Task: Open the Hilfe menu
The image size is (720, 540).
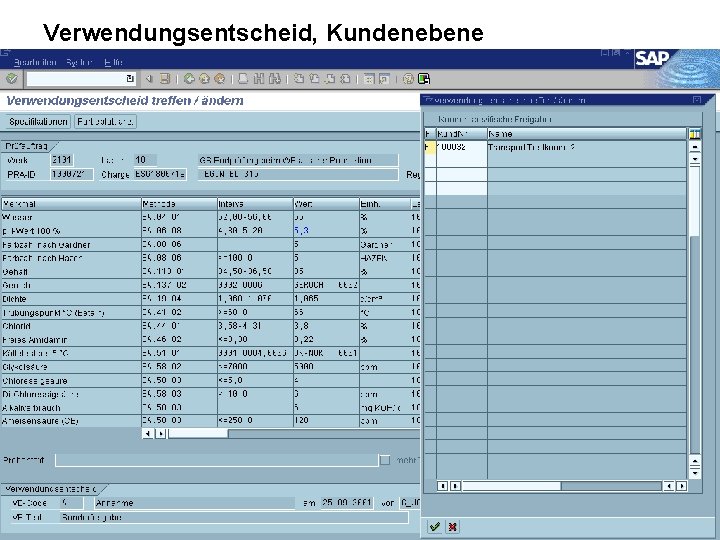Action: pyautogui.click(x=113, y=62)
